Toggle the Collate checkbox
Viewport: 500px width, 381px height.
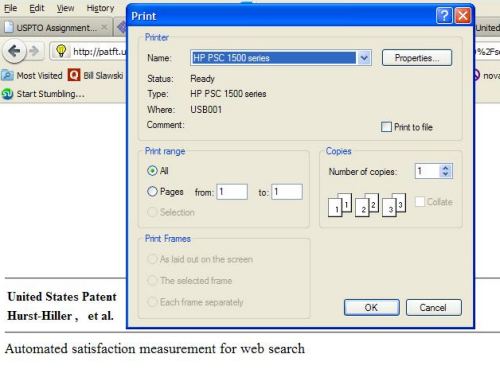[420, 202]
